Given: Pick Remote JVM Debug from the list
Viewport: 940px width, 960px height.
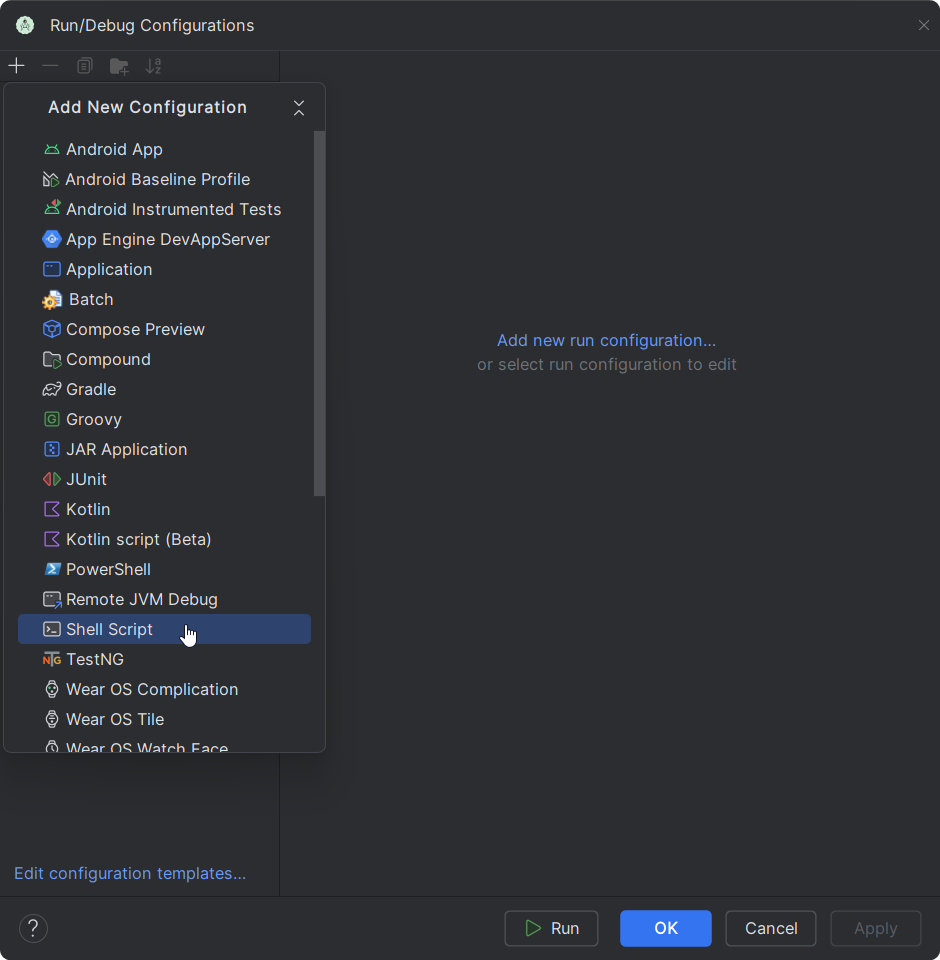Looking at the screenshot, I should (x=164, y=599).
